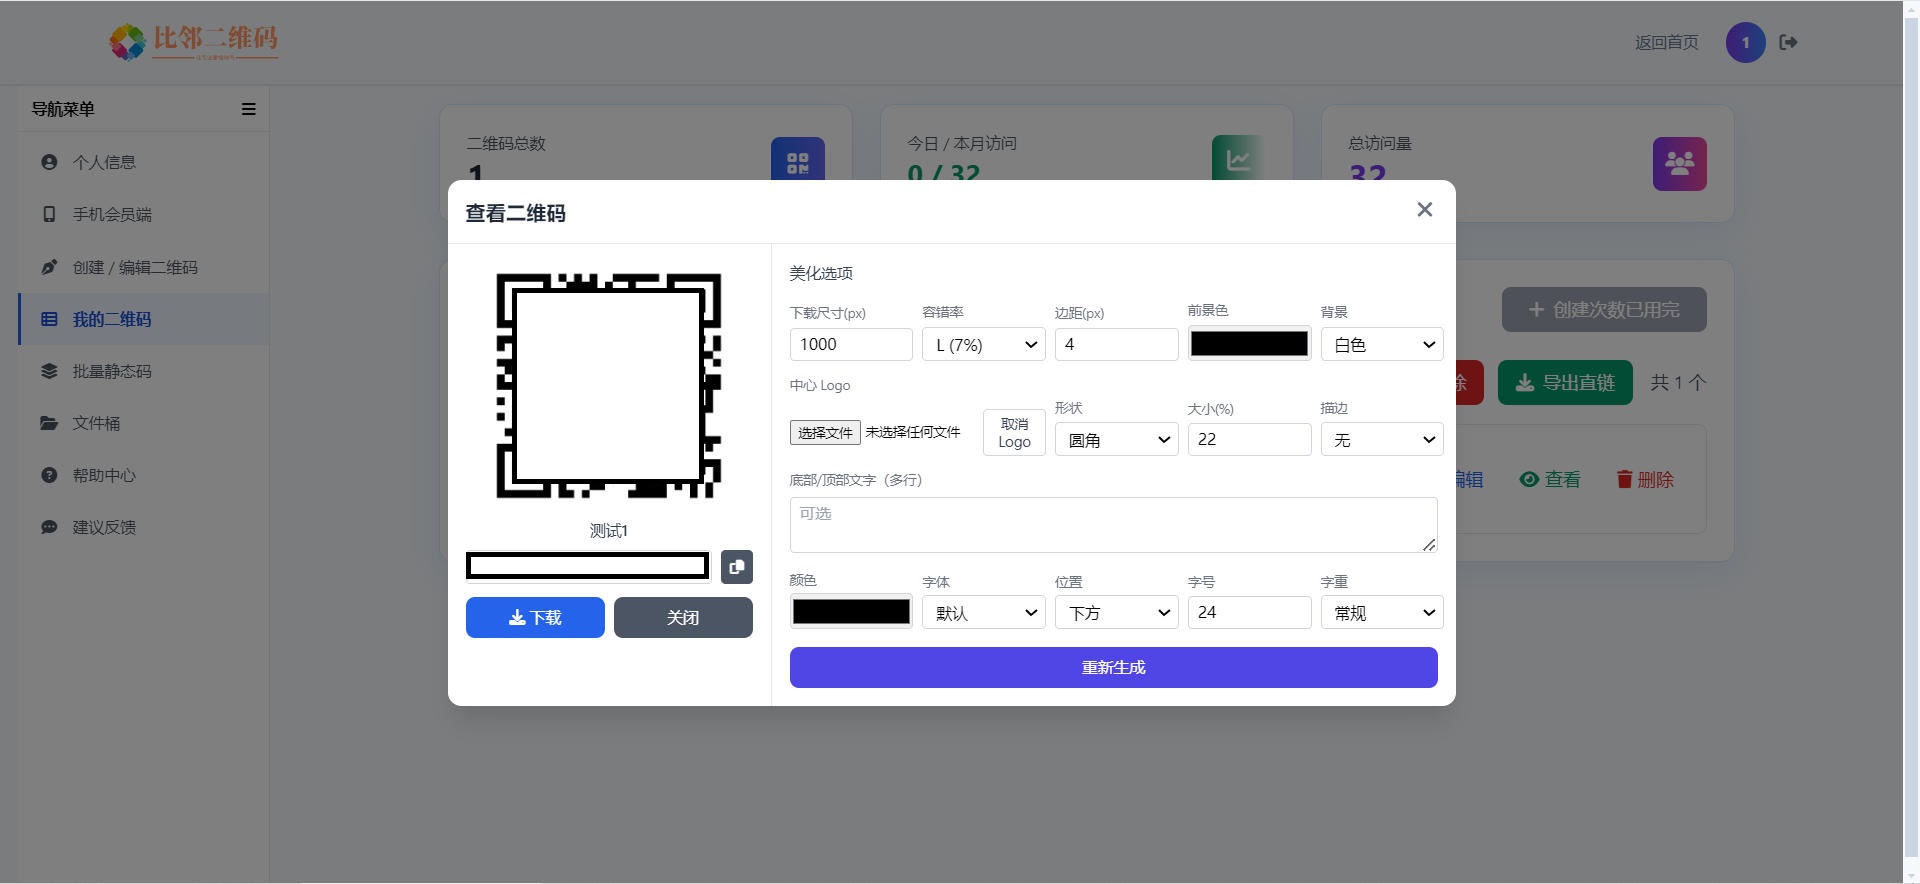Click the 删除 trash button in the row

coord(1645,480)
